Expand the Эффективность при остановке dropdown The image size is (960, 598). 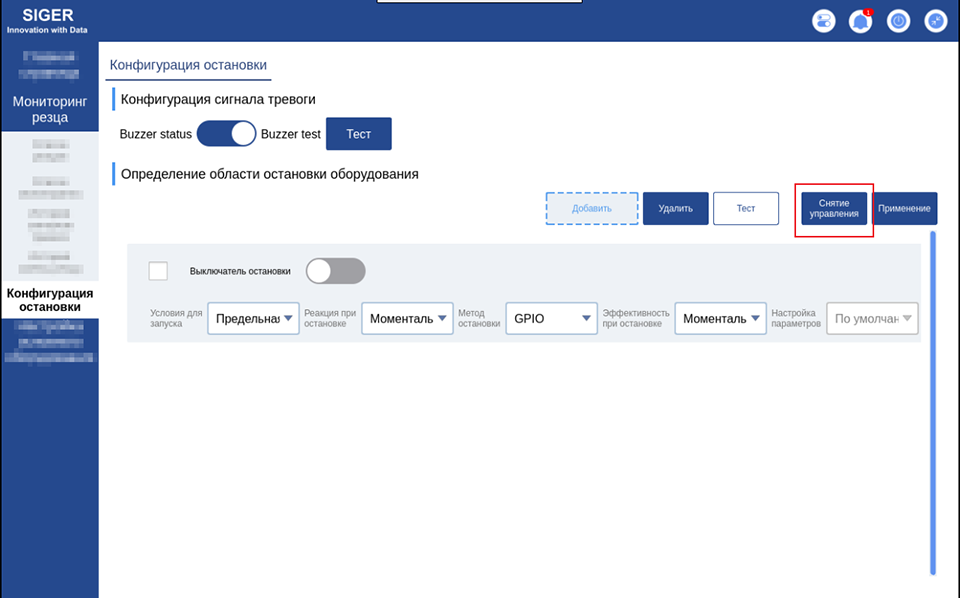(721, 318)
